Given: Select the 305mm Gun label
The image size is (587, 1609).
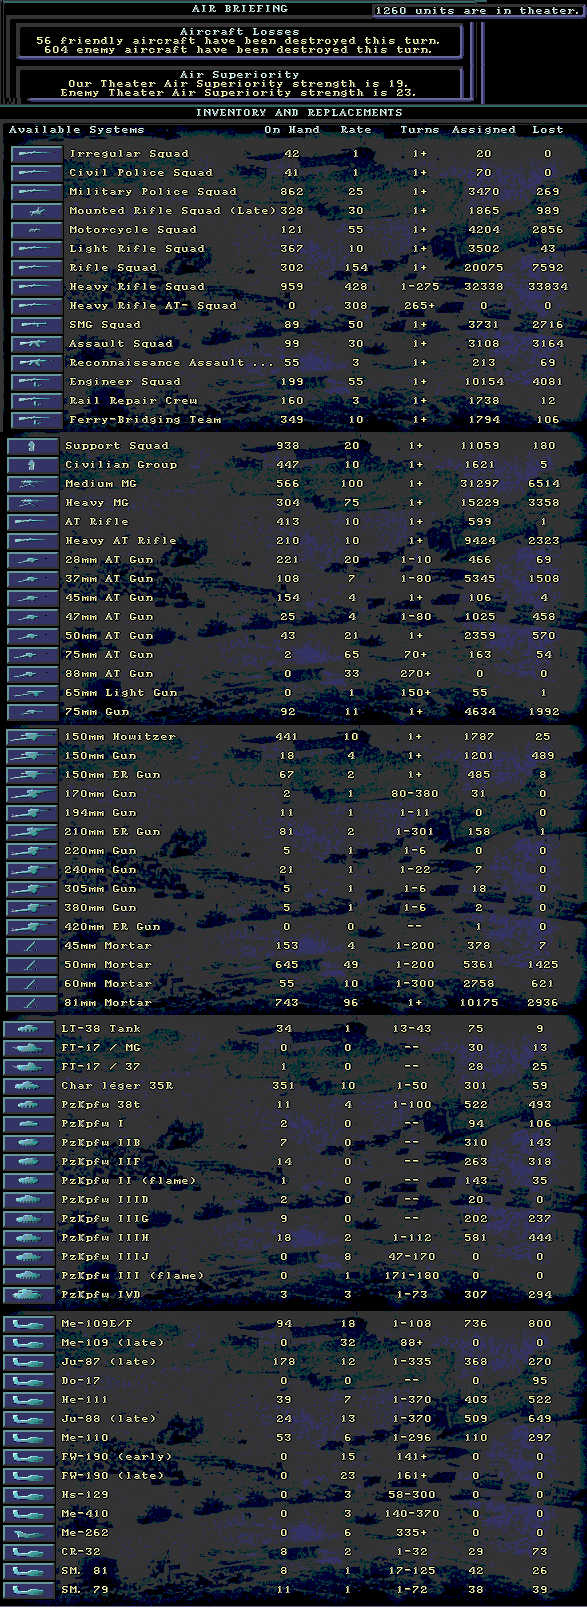Looking at the screenshot, I should tap(101, 889).
